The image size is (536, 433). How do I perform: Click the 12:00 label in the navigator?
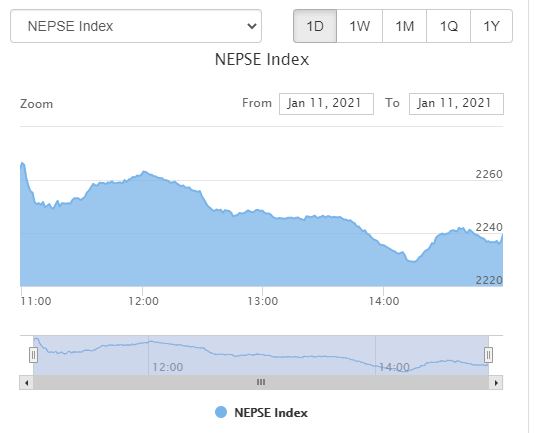[x=168, y=367]
